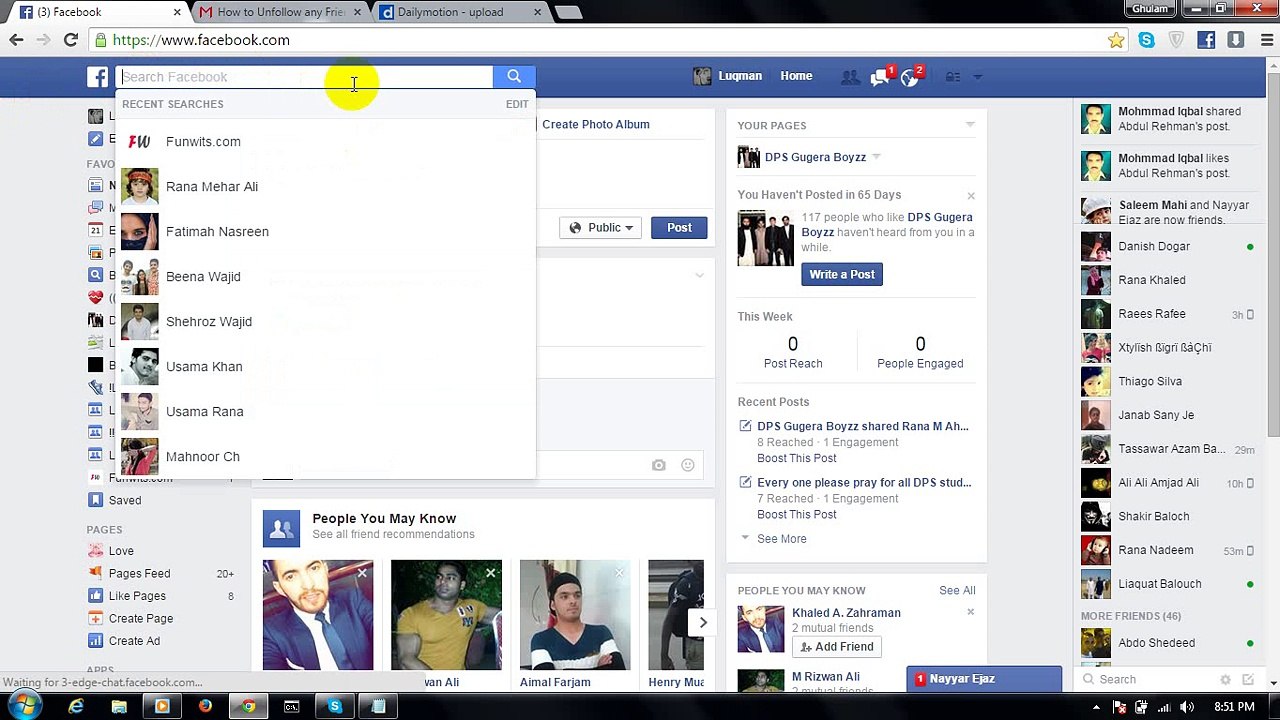Focus the Search Facebook field

(305, 77)
